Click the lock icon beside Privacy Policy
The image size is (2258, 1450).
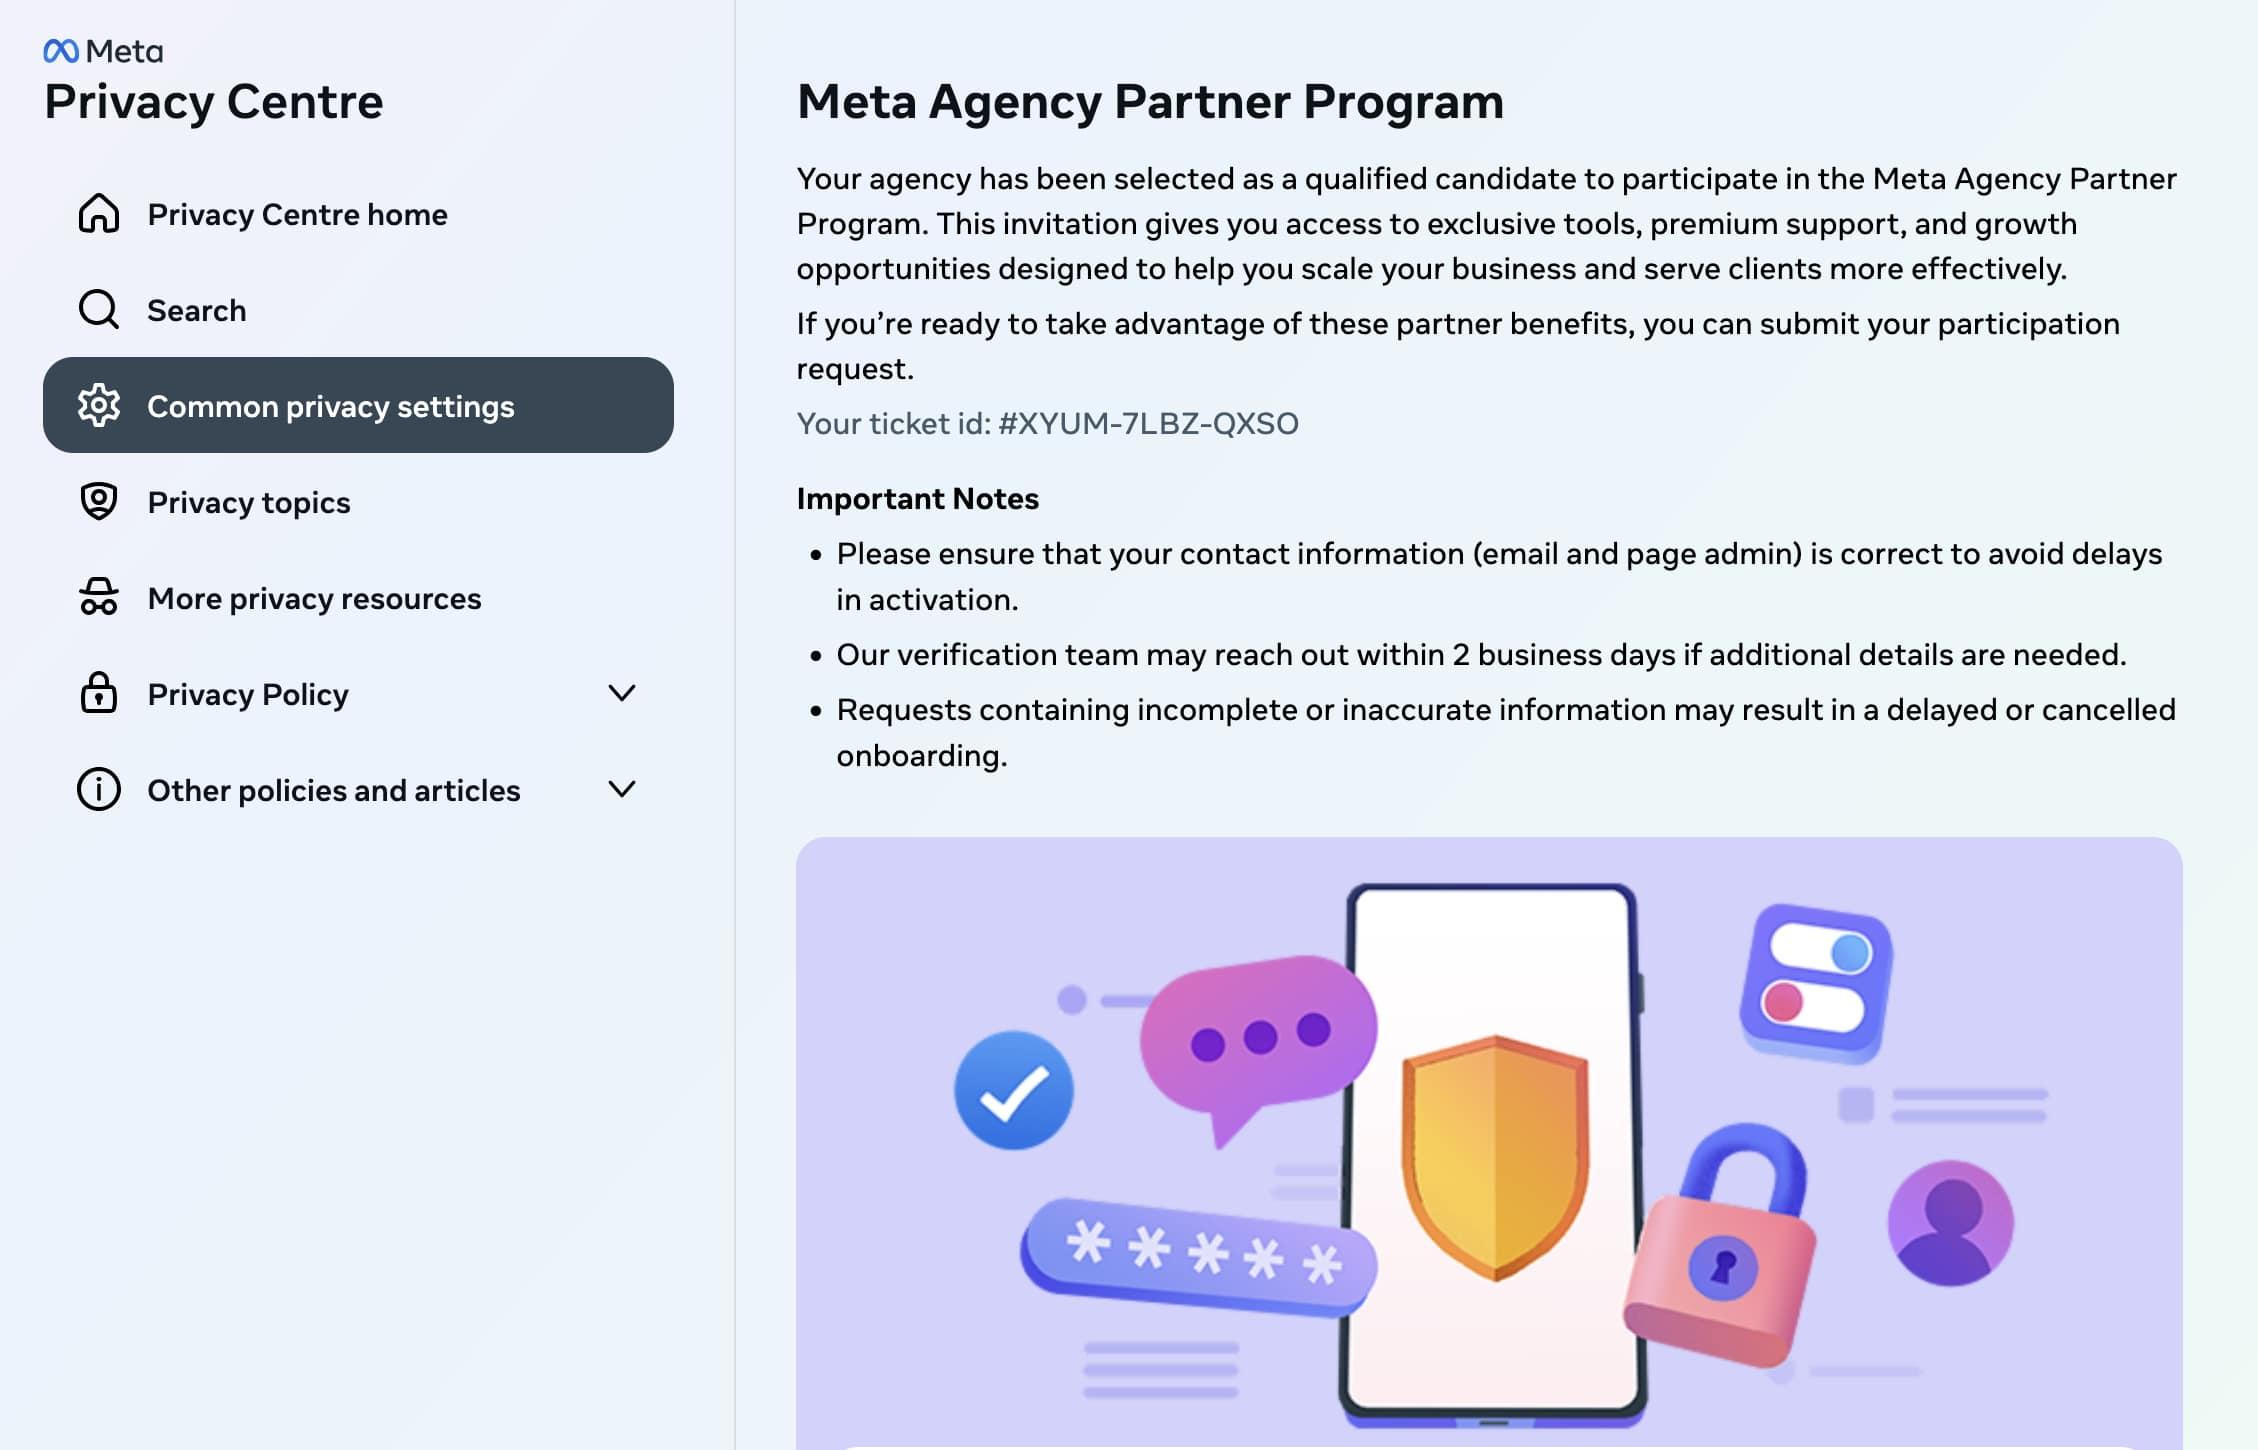[98, 693]
